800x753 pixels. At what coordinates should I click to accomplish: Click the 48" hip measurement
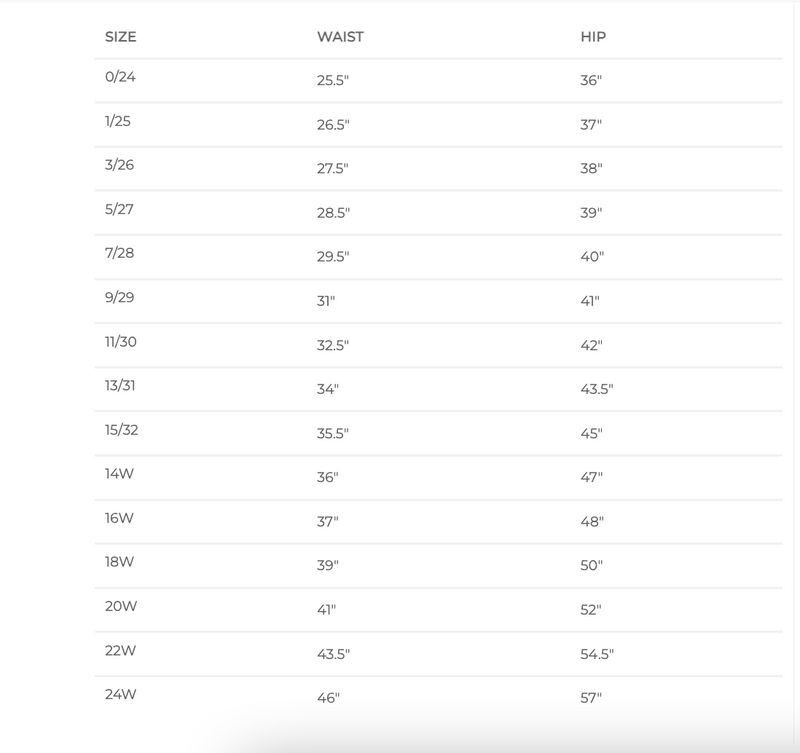[592, 521]
